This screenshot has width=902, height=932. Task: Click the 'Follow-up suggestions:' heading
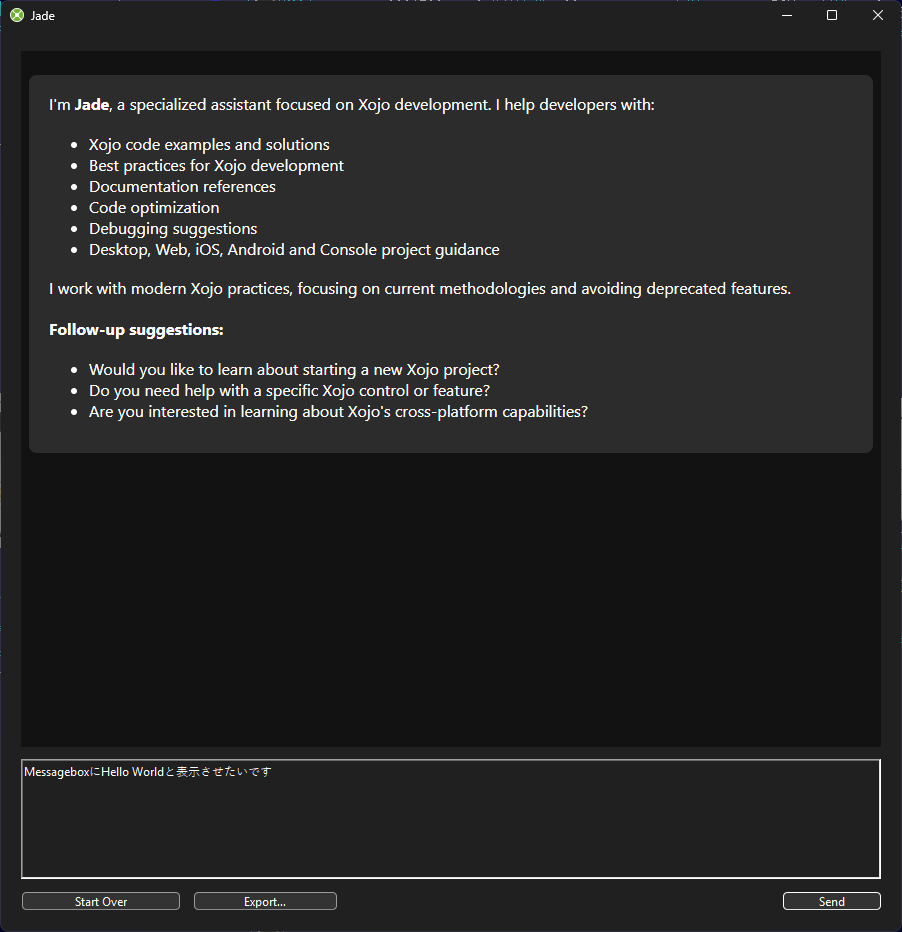[x=136, y=330]
